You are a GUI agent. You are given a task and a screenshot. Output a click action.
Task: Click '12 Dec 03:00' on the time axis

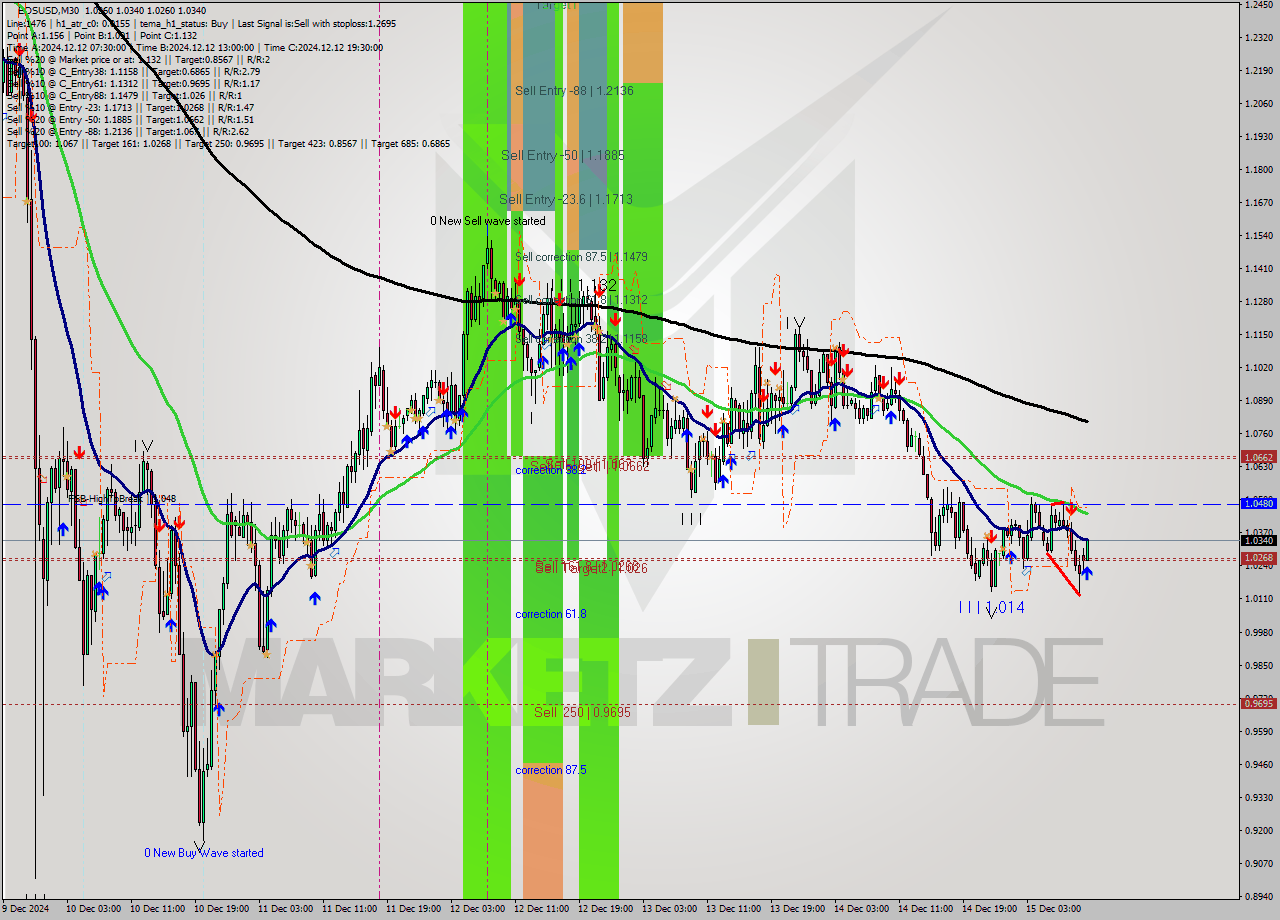[478, 909]
